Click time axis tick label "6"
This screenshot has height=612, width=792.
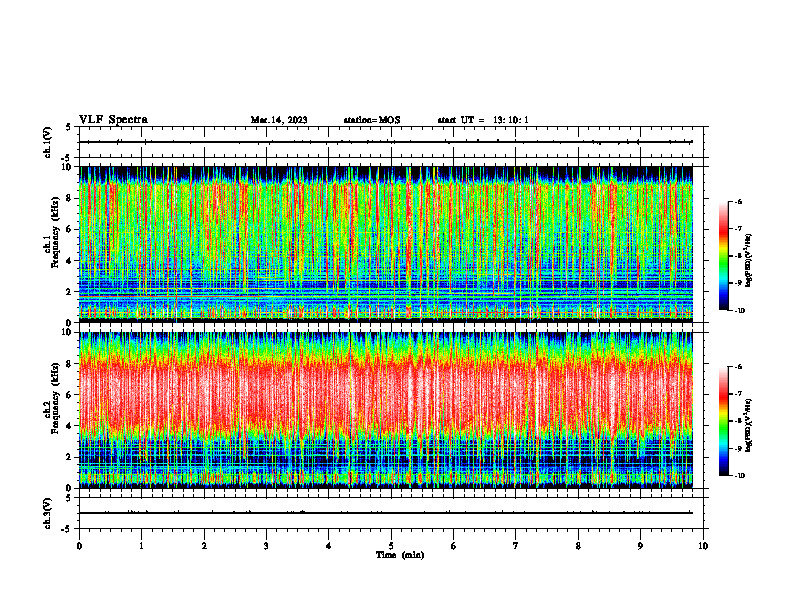pos(454,546)
